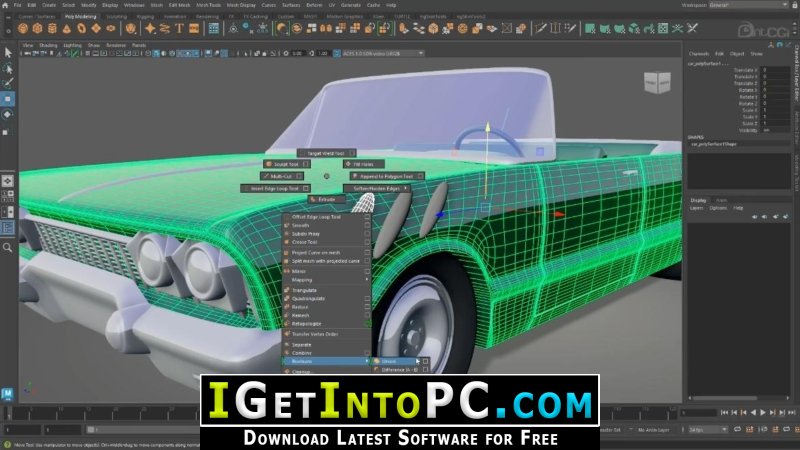Switch to the Poly Modeling shelf tab
Viewport: 800px width, 450px height.
tap(80, 16)
